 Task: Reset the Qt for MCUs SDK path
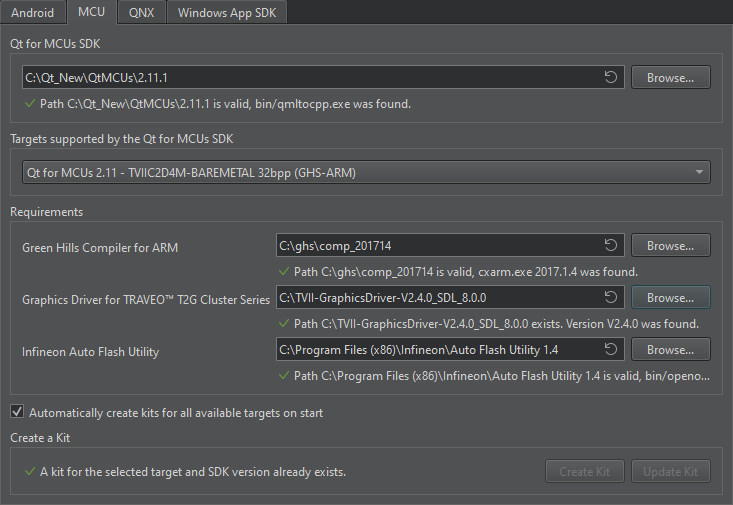click(610, 77)
